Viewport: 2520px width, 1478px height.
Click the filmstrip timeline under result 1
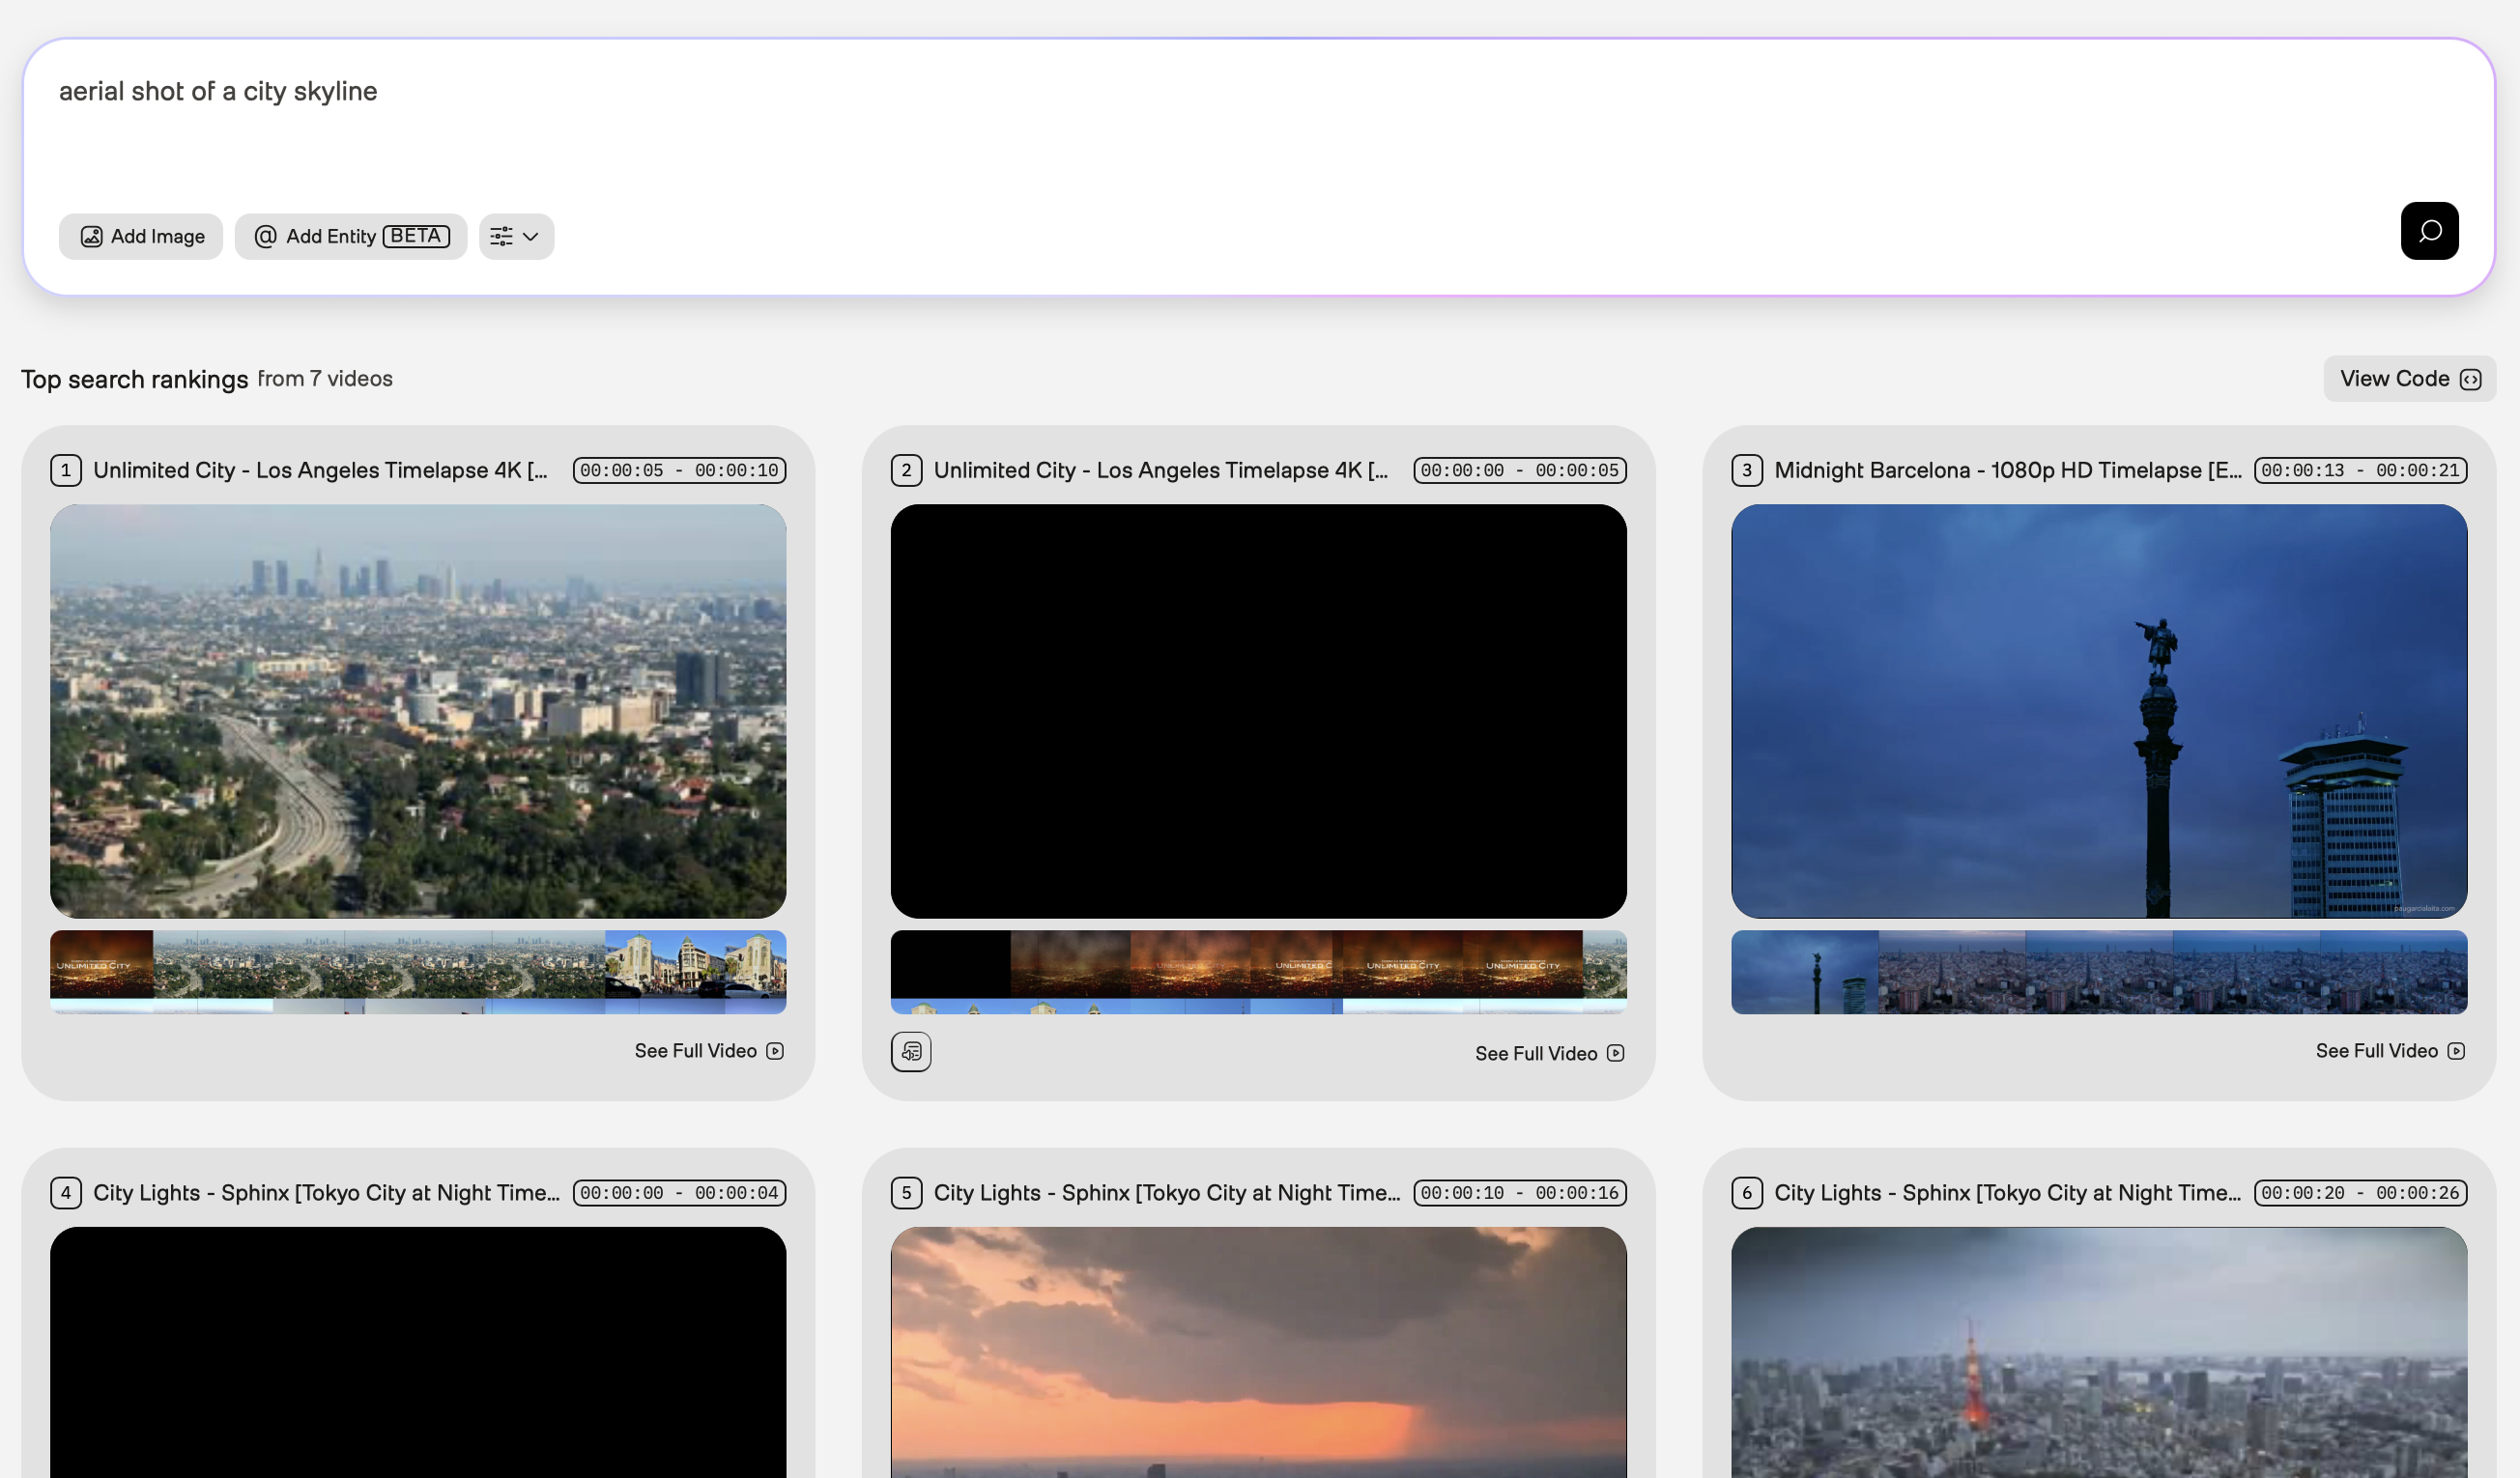tap(418, 971)
